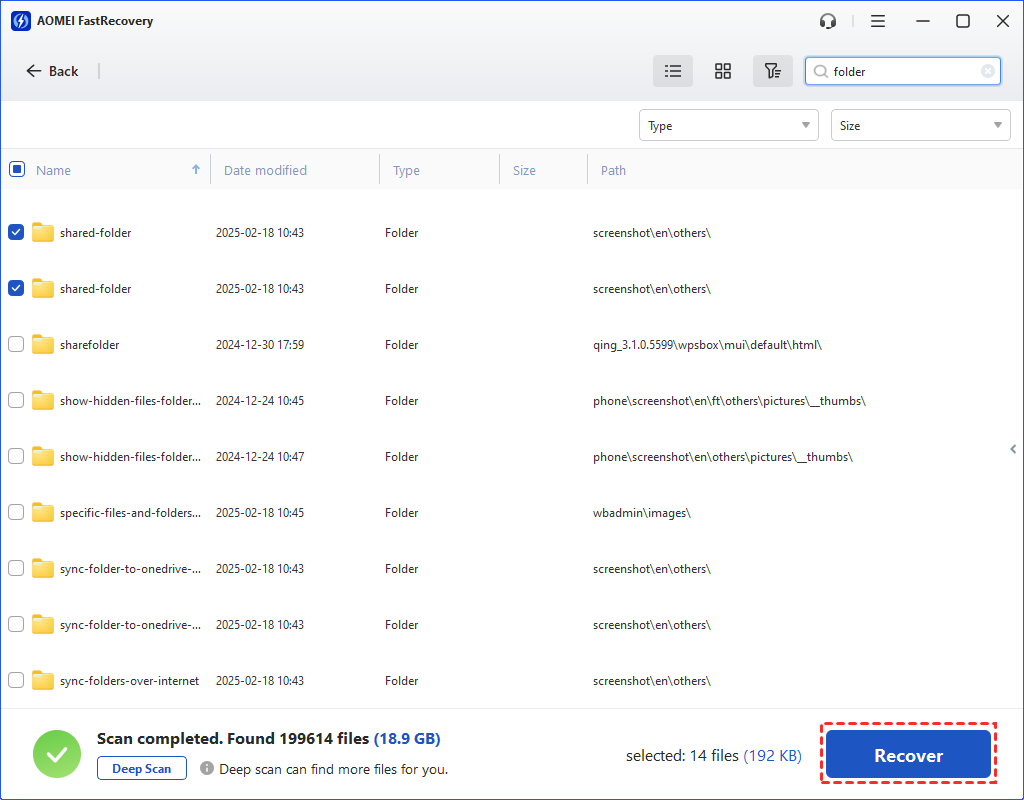Click inside the search input field

(900, 71)
